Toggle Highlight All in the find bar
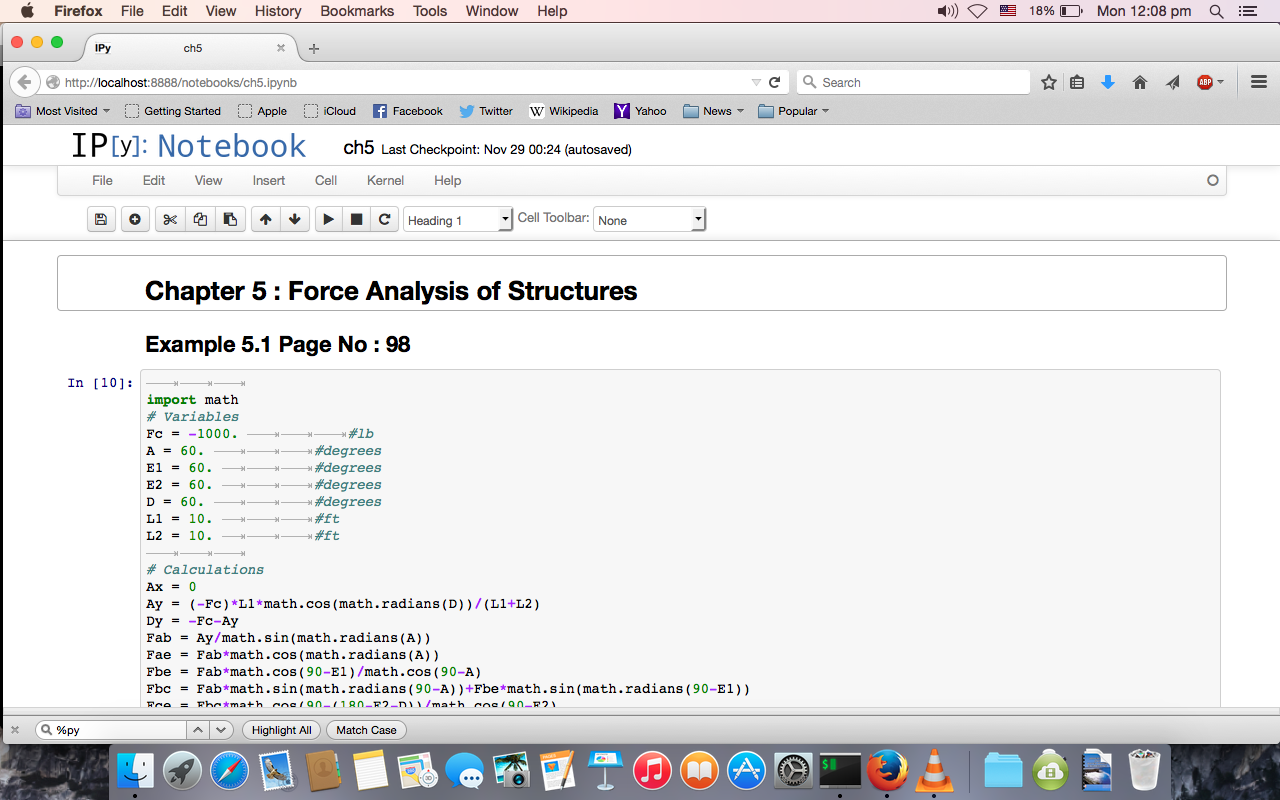The width and height of the screenshot is (1280, 800). (x=281, y=730)
